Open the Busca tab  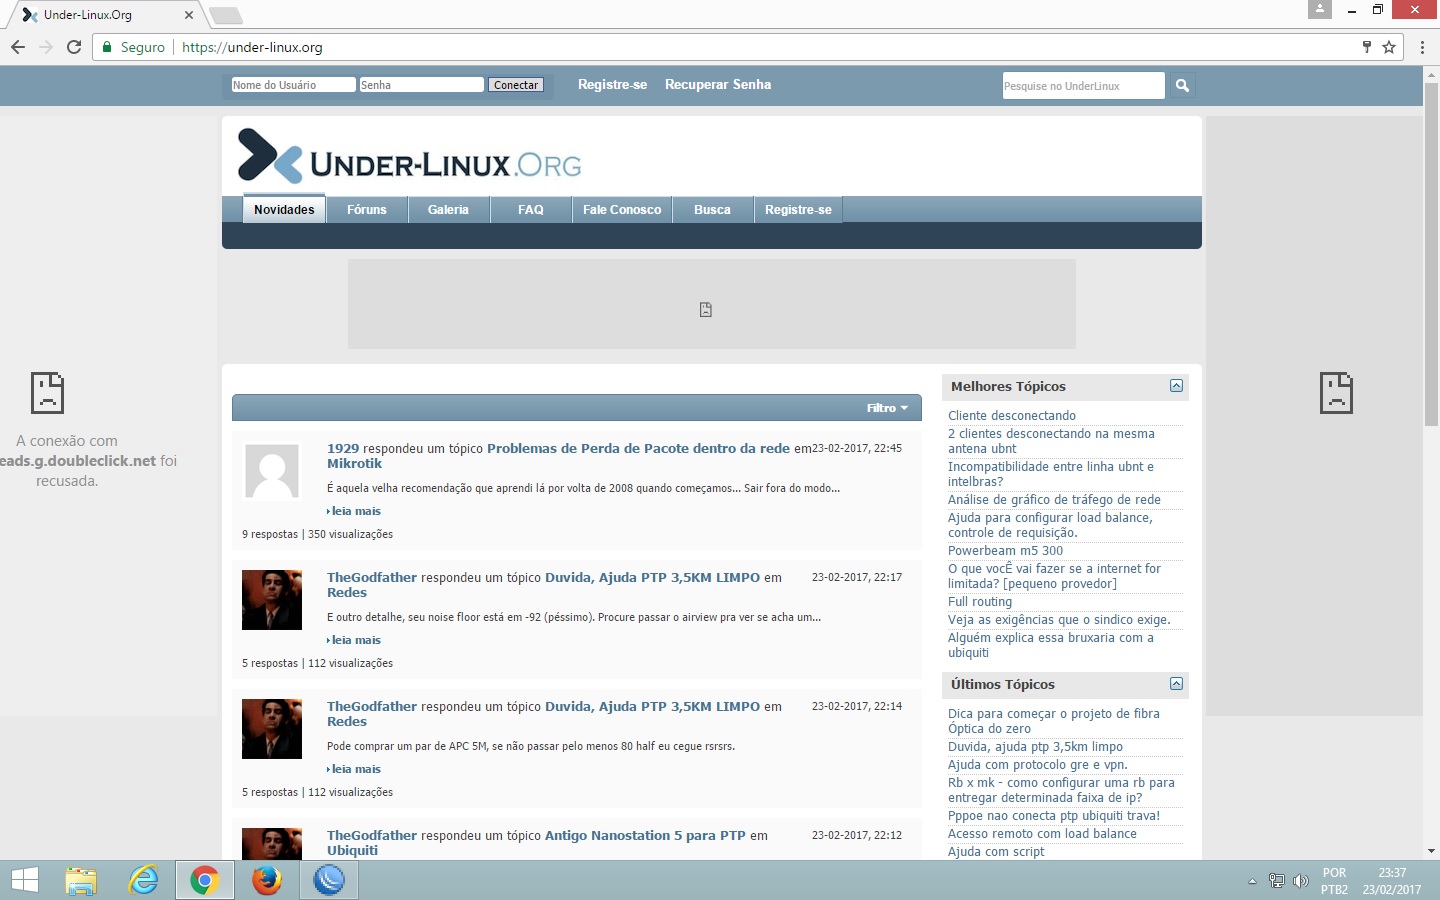pos(712,209)
